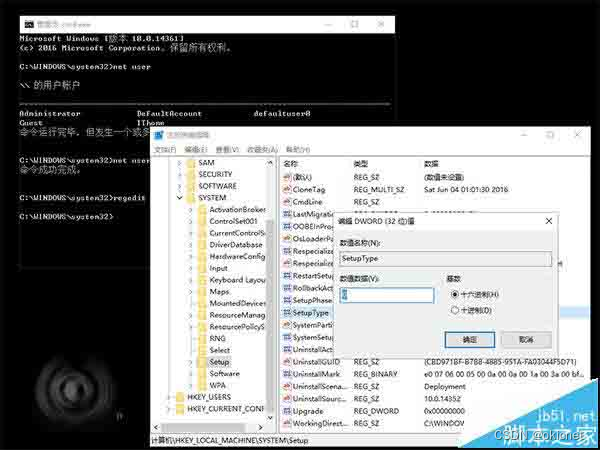
Task: Select the WPA folder icon
Action: (202, 385)
